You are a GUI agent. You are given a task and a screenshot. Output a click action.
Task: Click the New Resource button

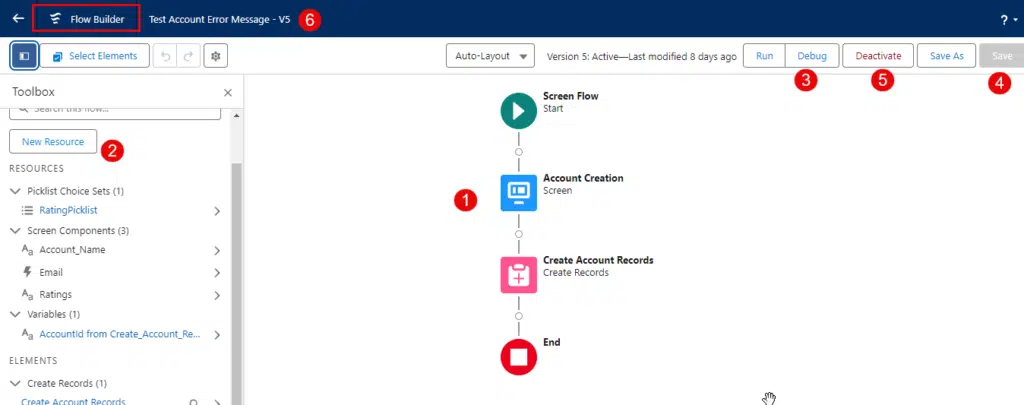[53, 141]
